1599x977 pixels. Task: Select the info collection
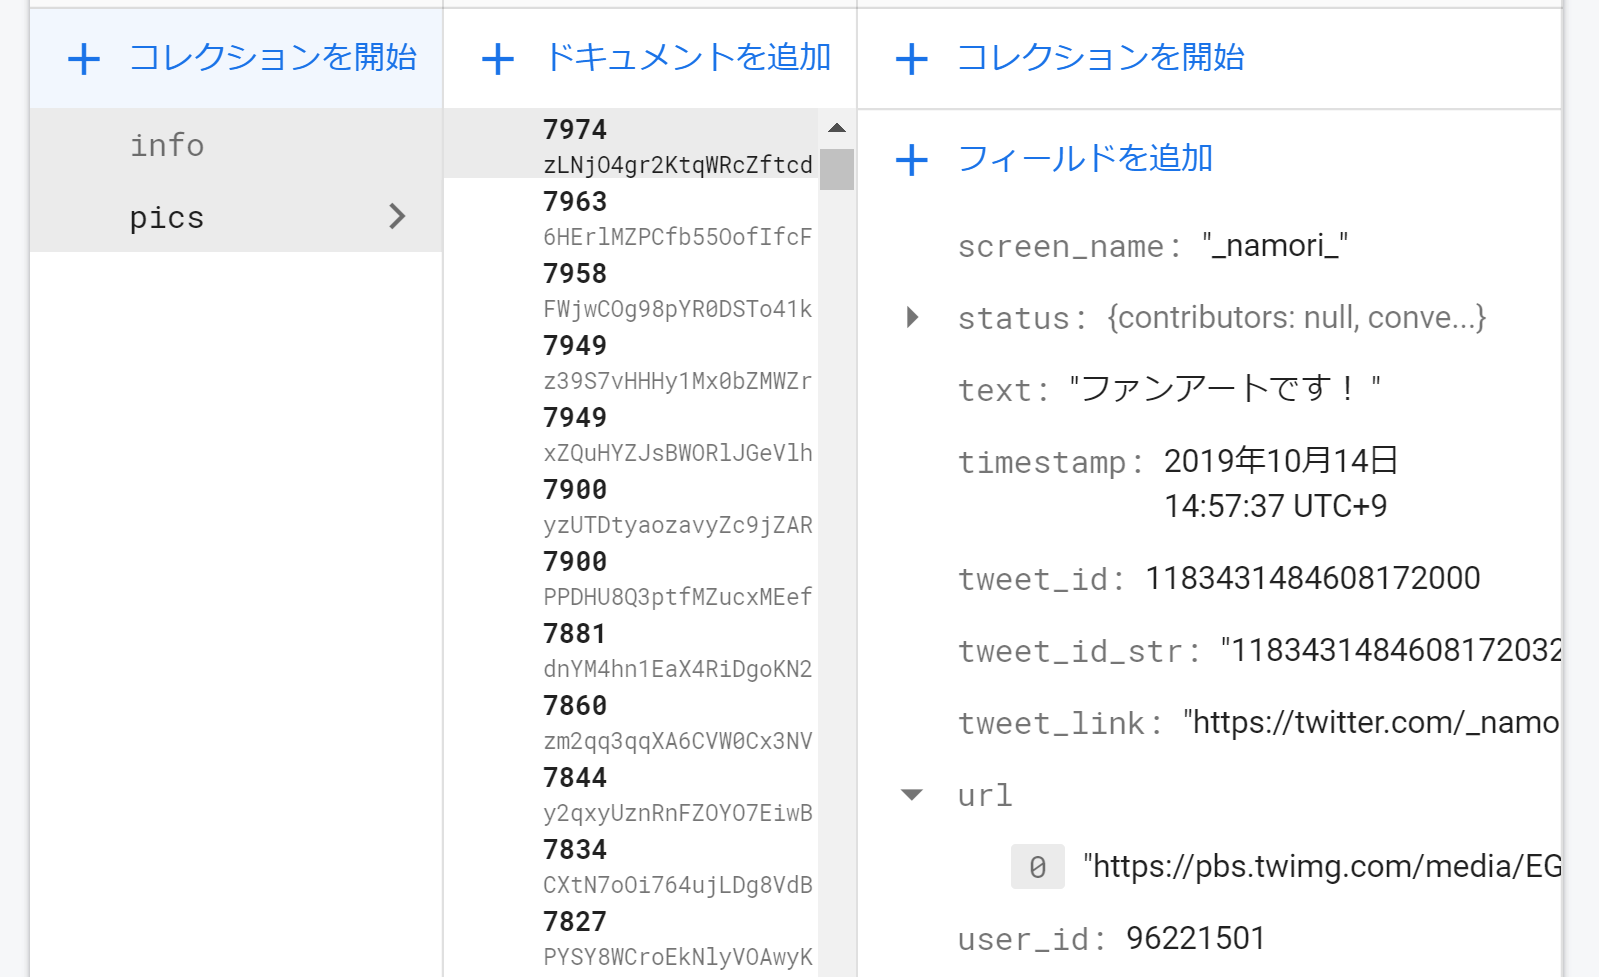tap(236, 145)
